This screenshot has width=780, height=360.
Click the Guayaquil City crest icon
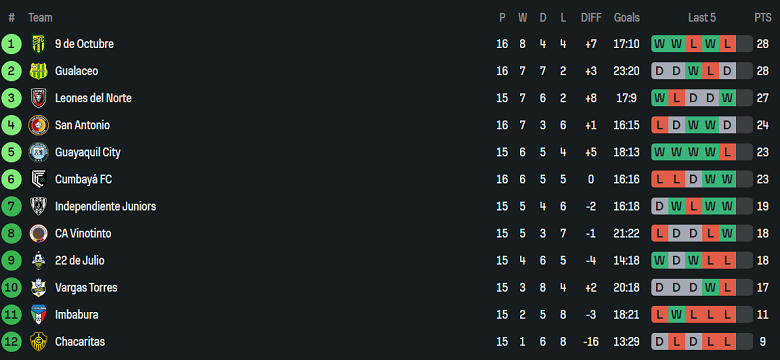coord(38,152)
